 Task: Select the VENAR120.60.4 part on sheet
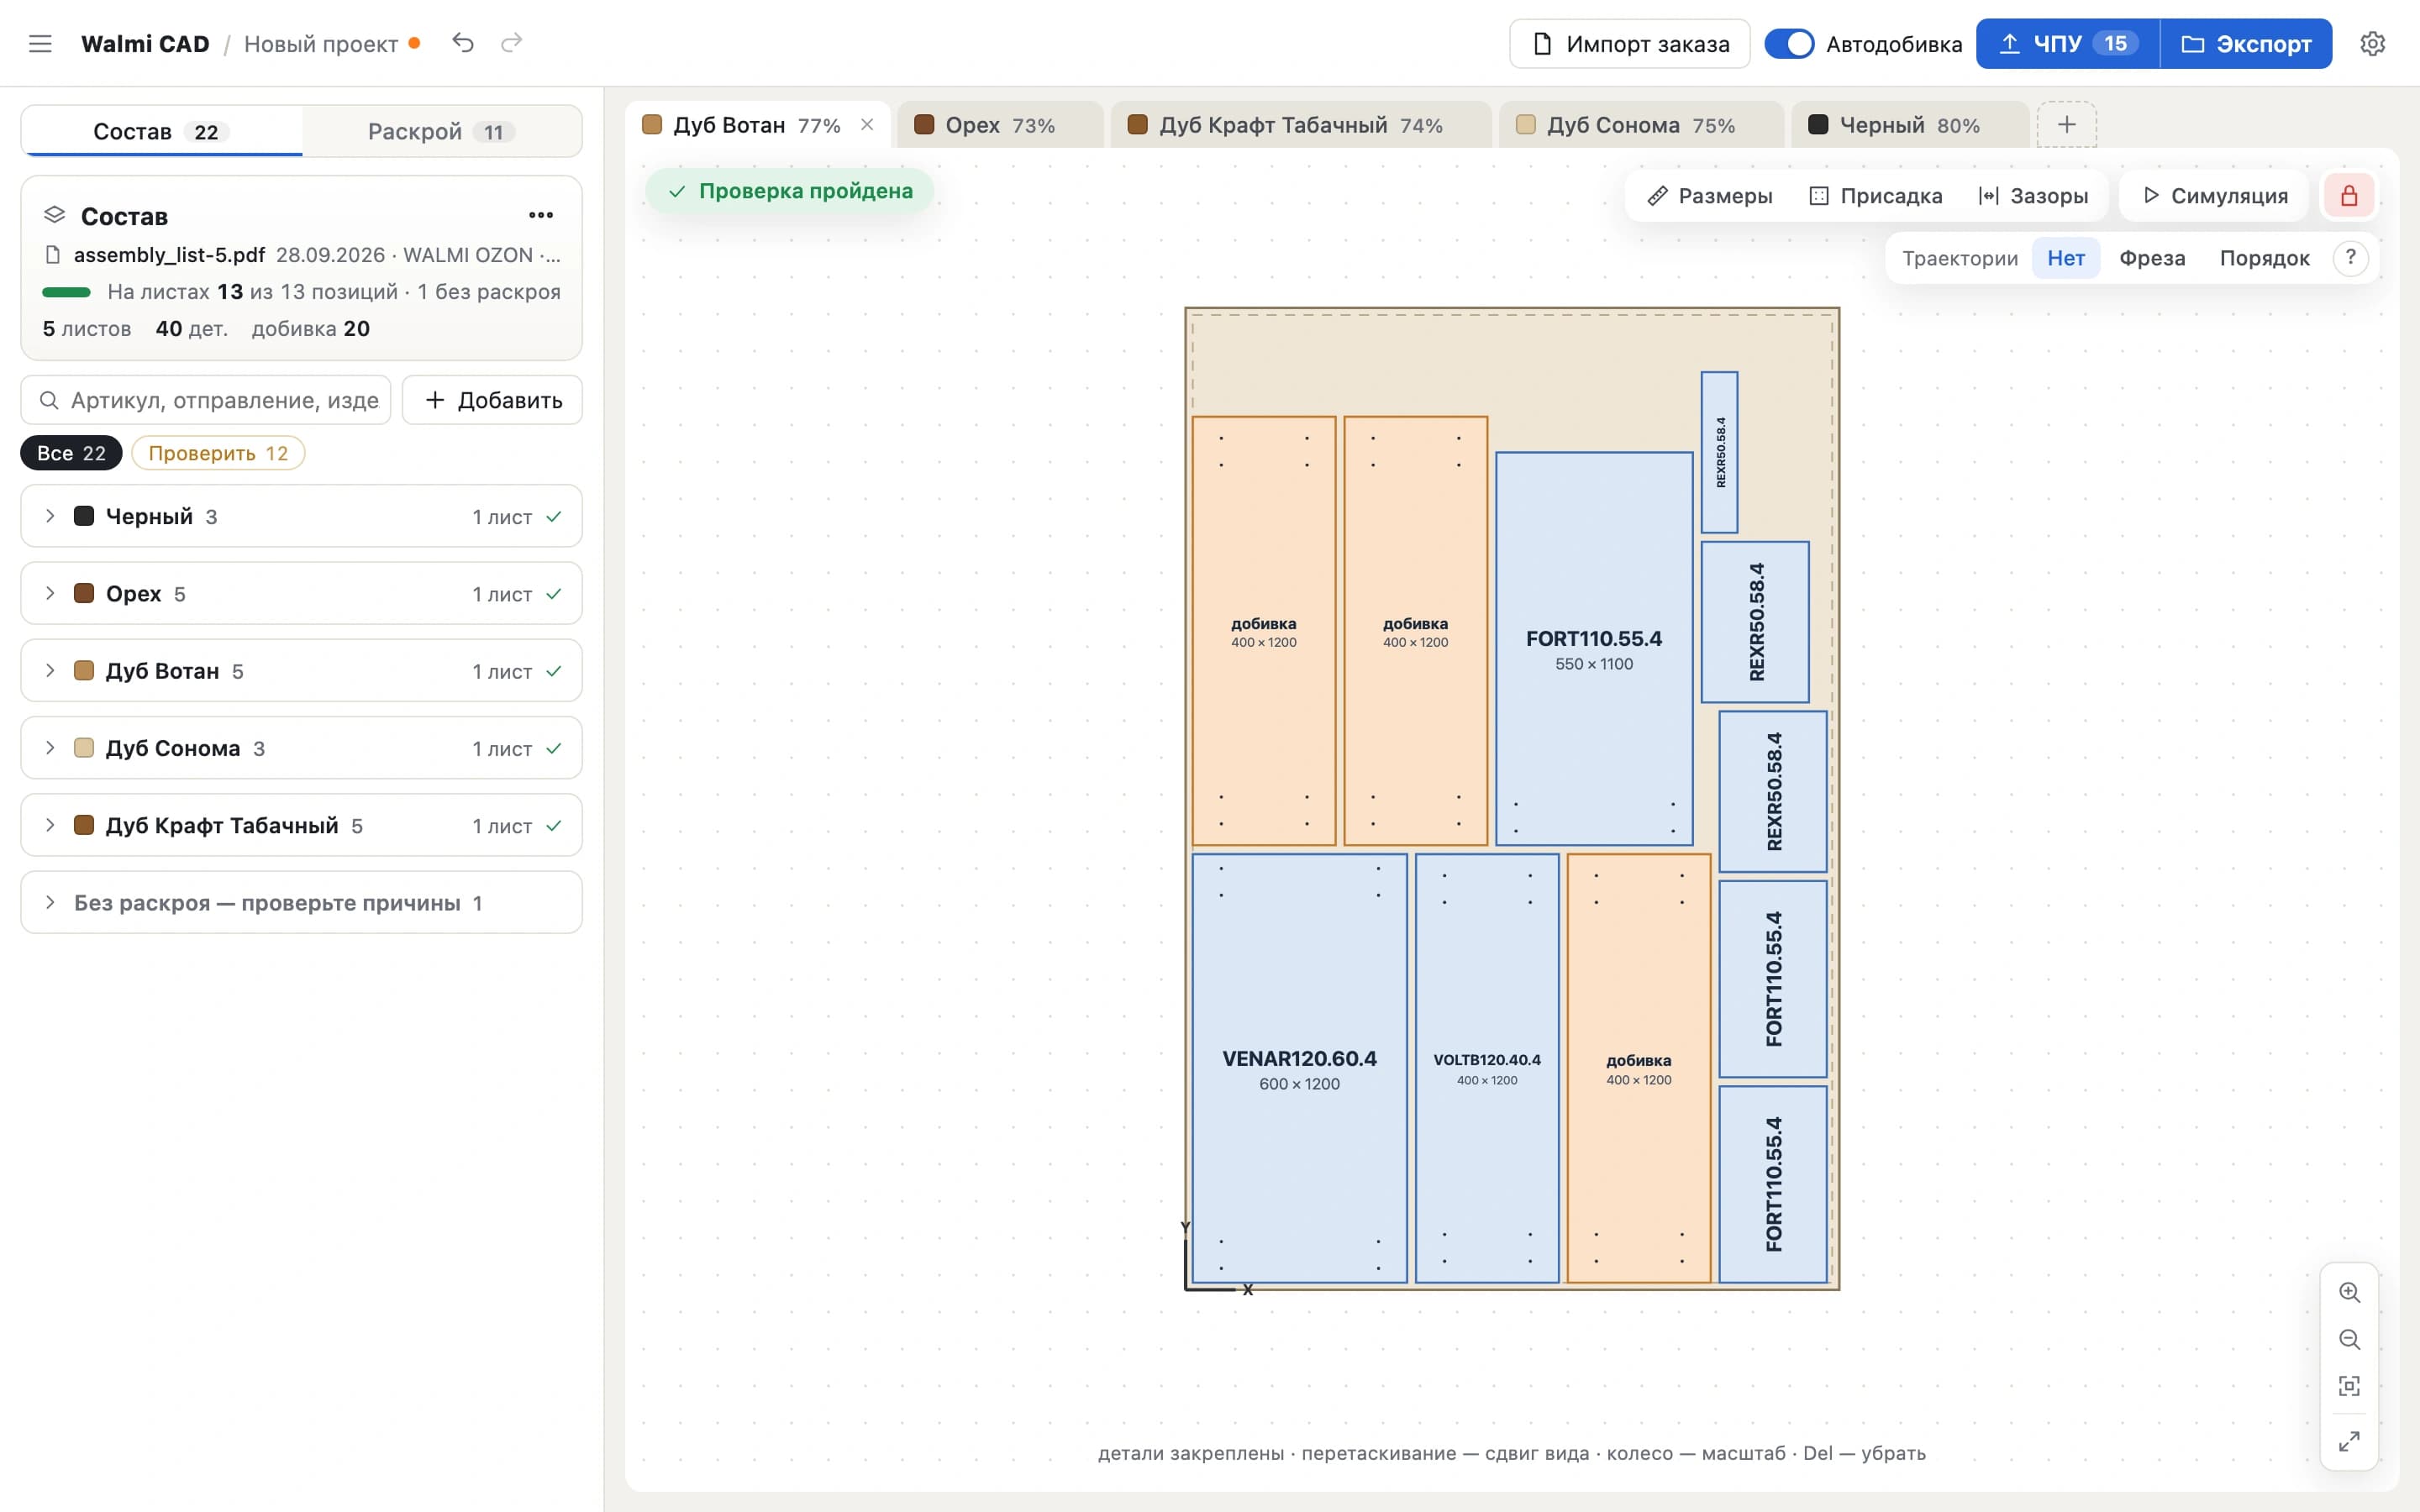1299,1068
